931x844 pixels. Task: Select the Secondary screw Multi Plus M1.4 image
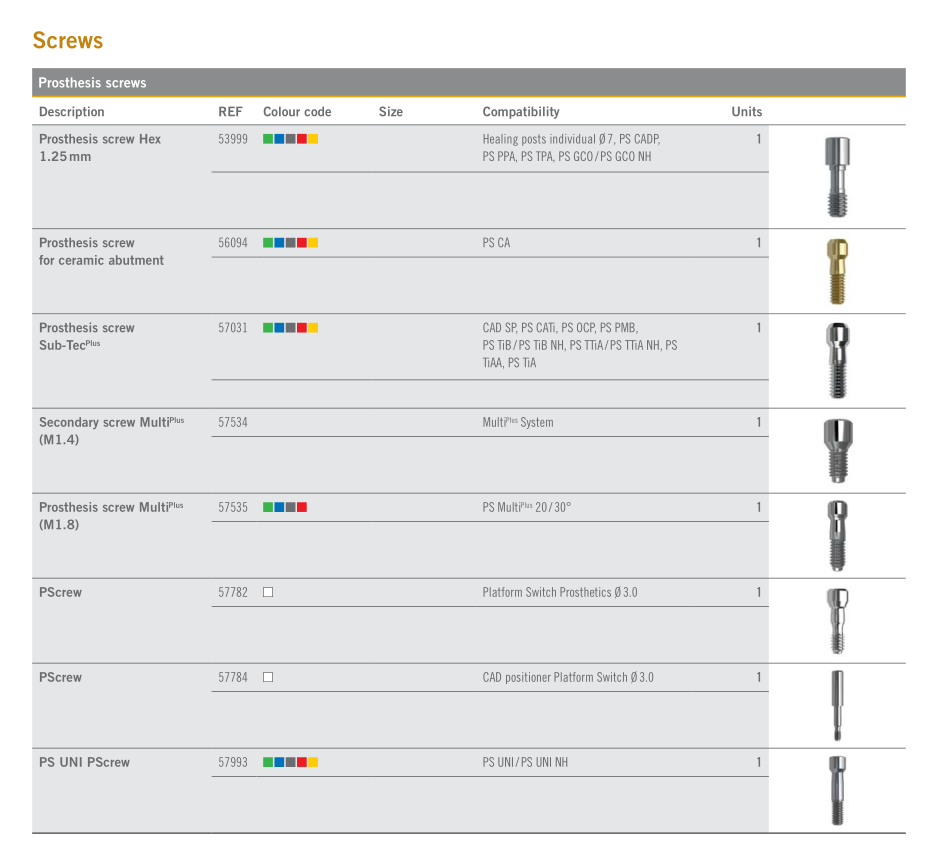point(837,450)
